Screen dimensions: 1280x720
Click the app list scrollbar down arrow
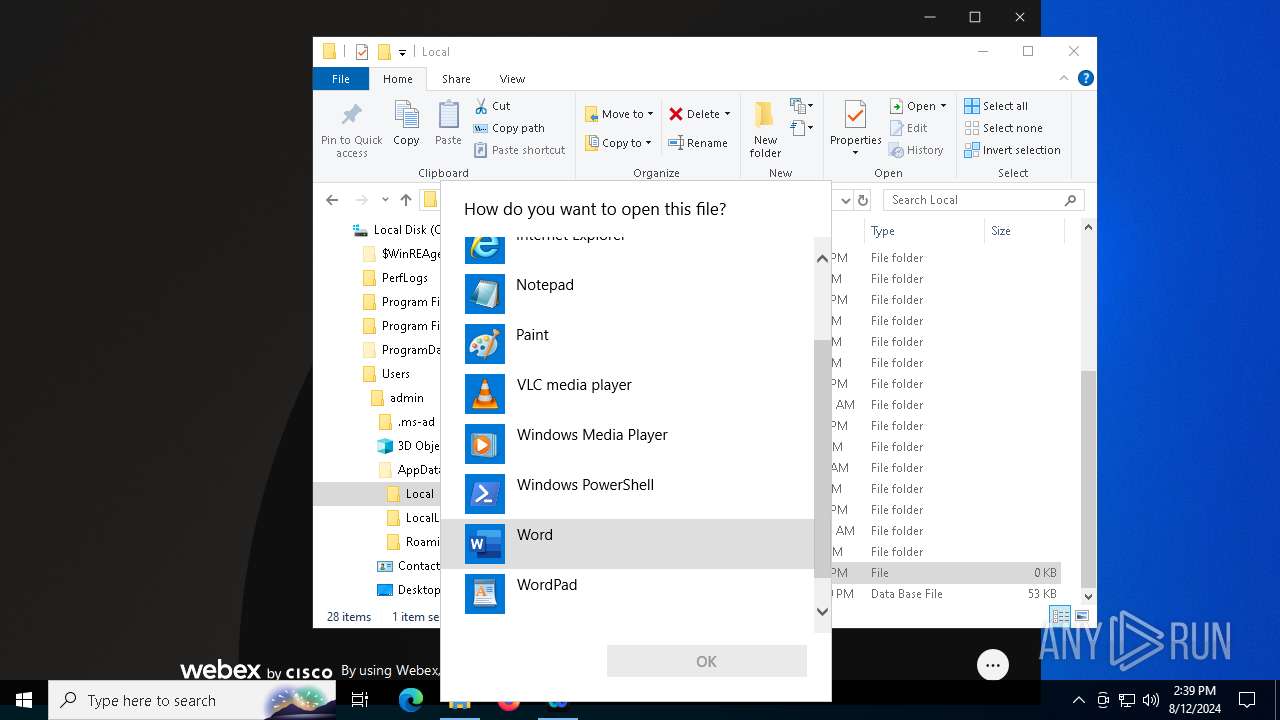pos(822,612)
